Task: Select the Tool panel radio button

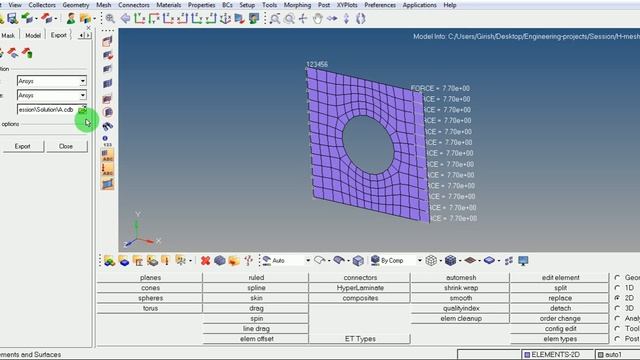Action: (x=617, y=329)
